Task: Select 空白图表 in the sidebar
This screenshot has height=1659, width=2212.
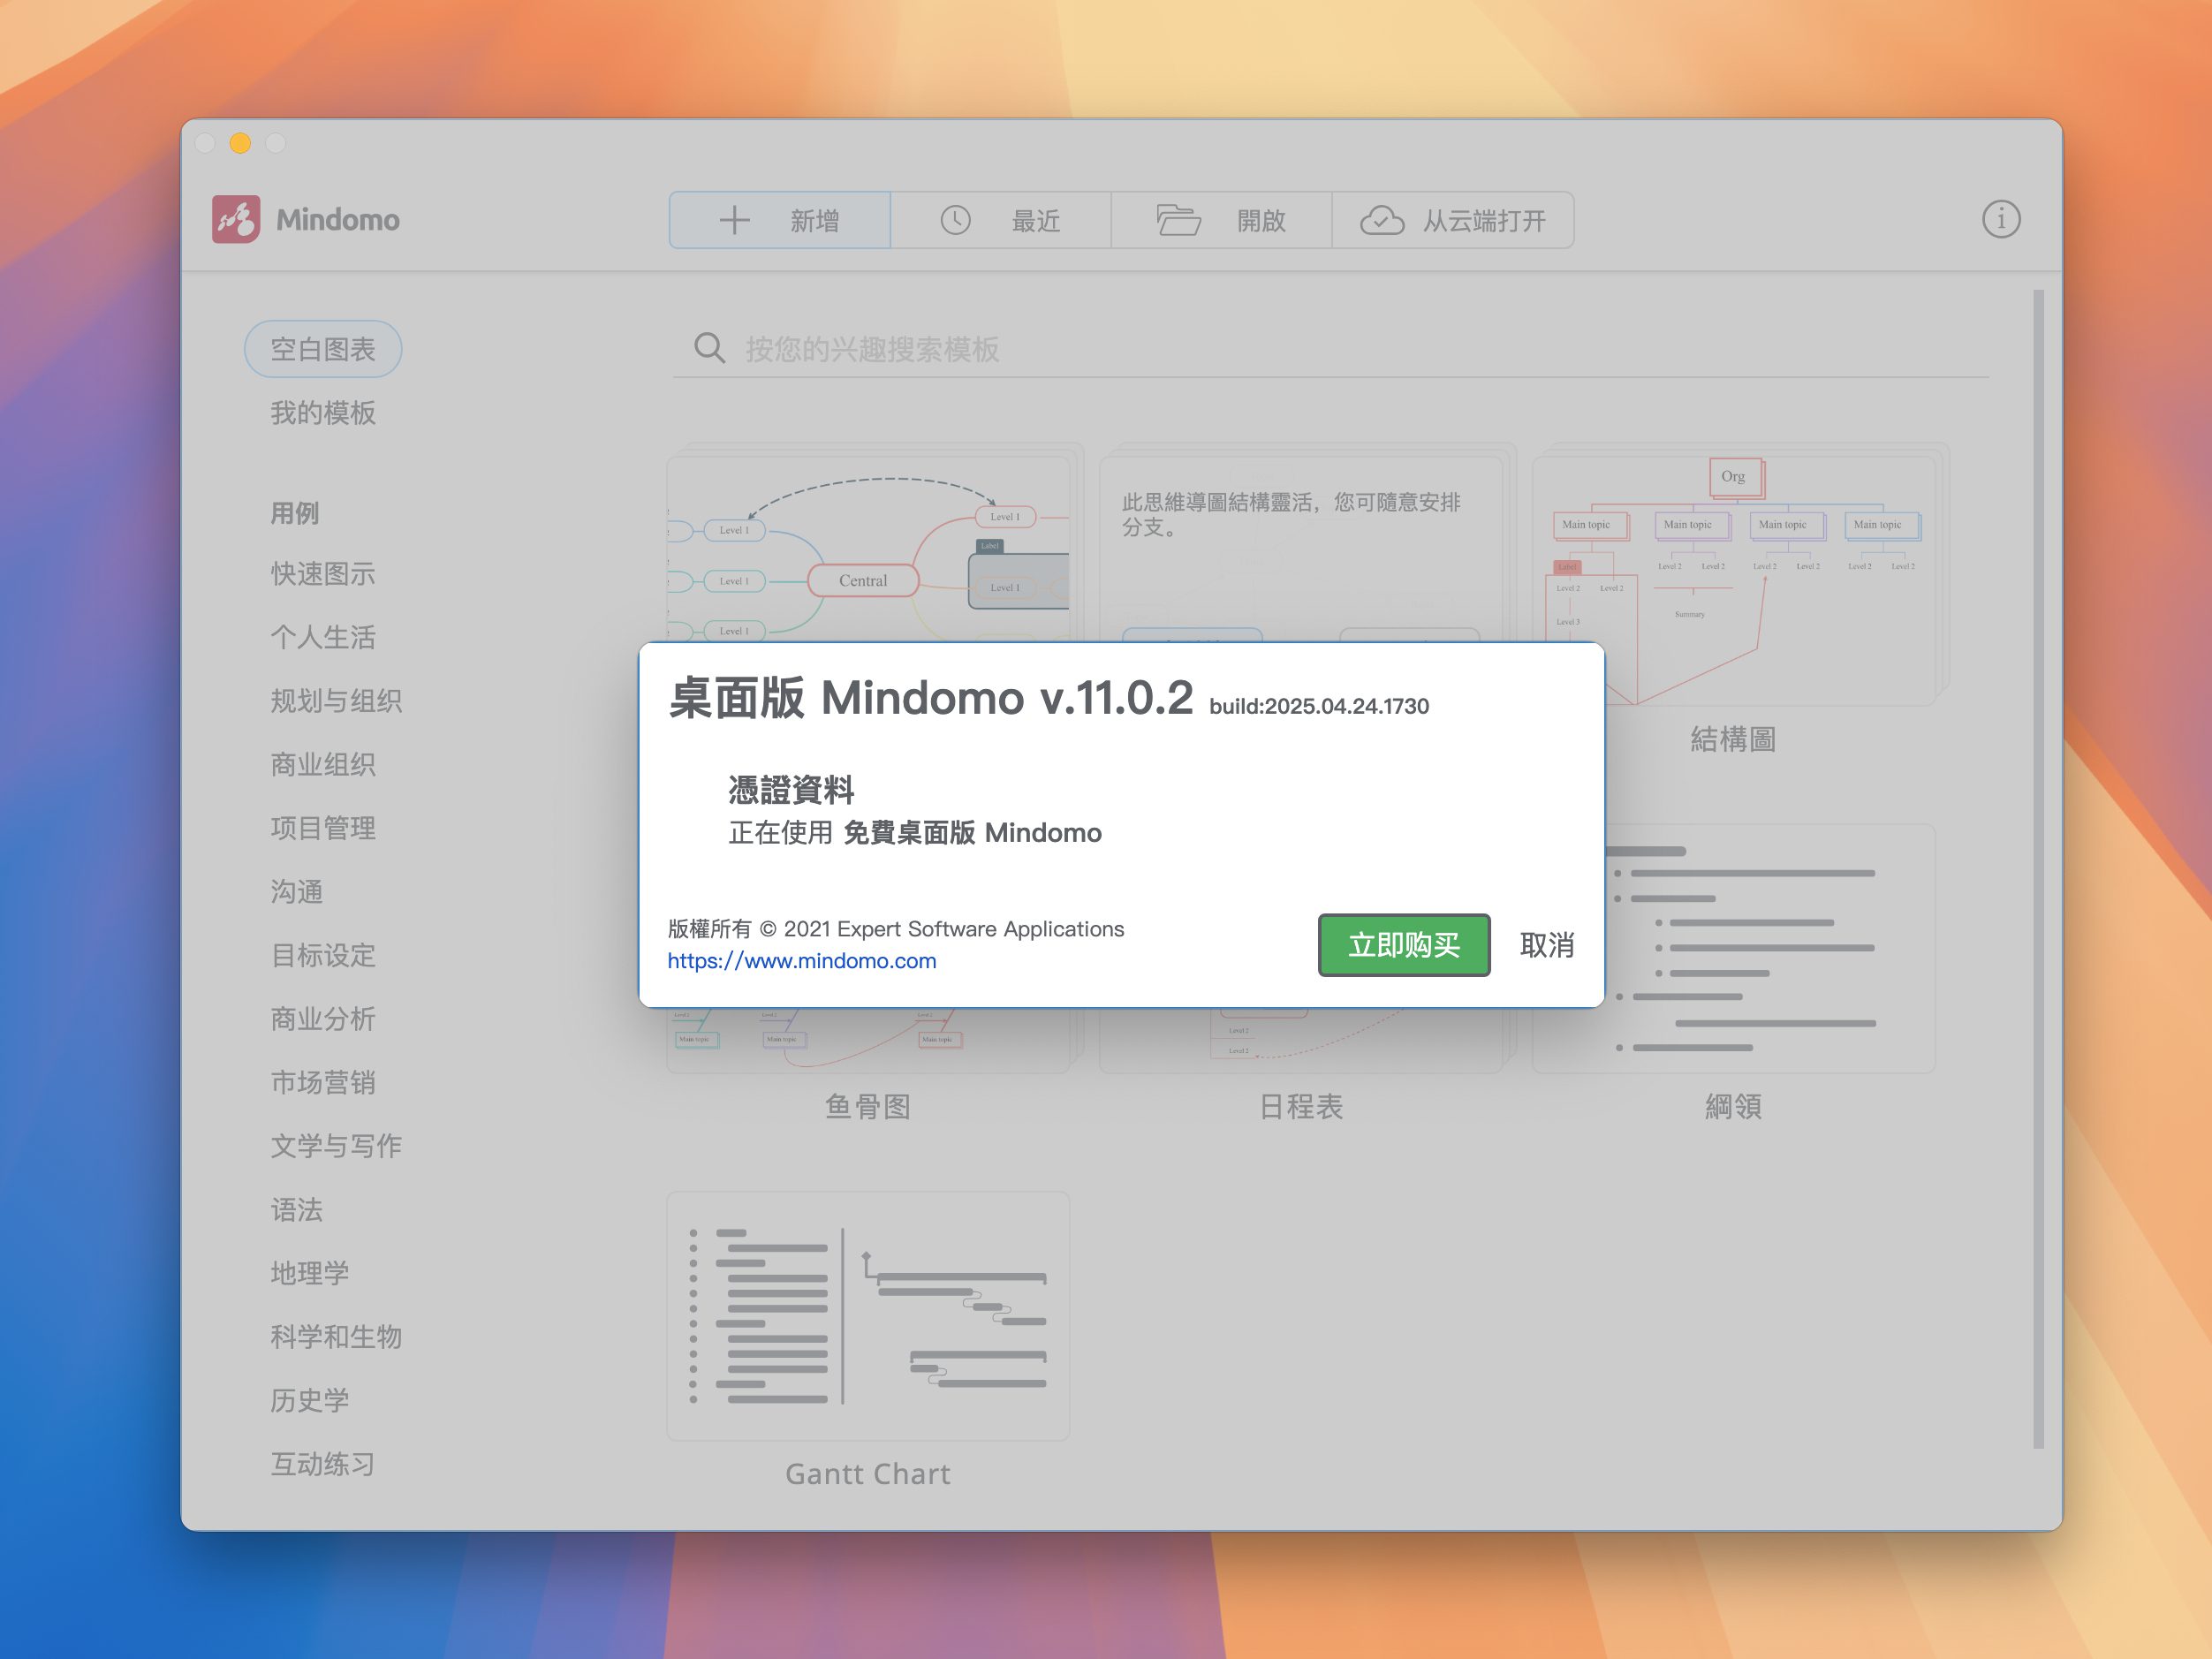Action: tap(322, 349)
